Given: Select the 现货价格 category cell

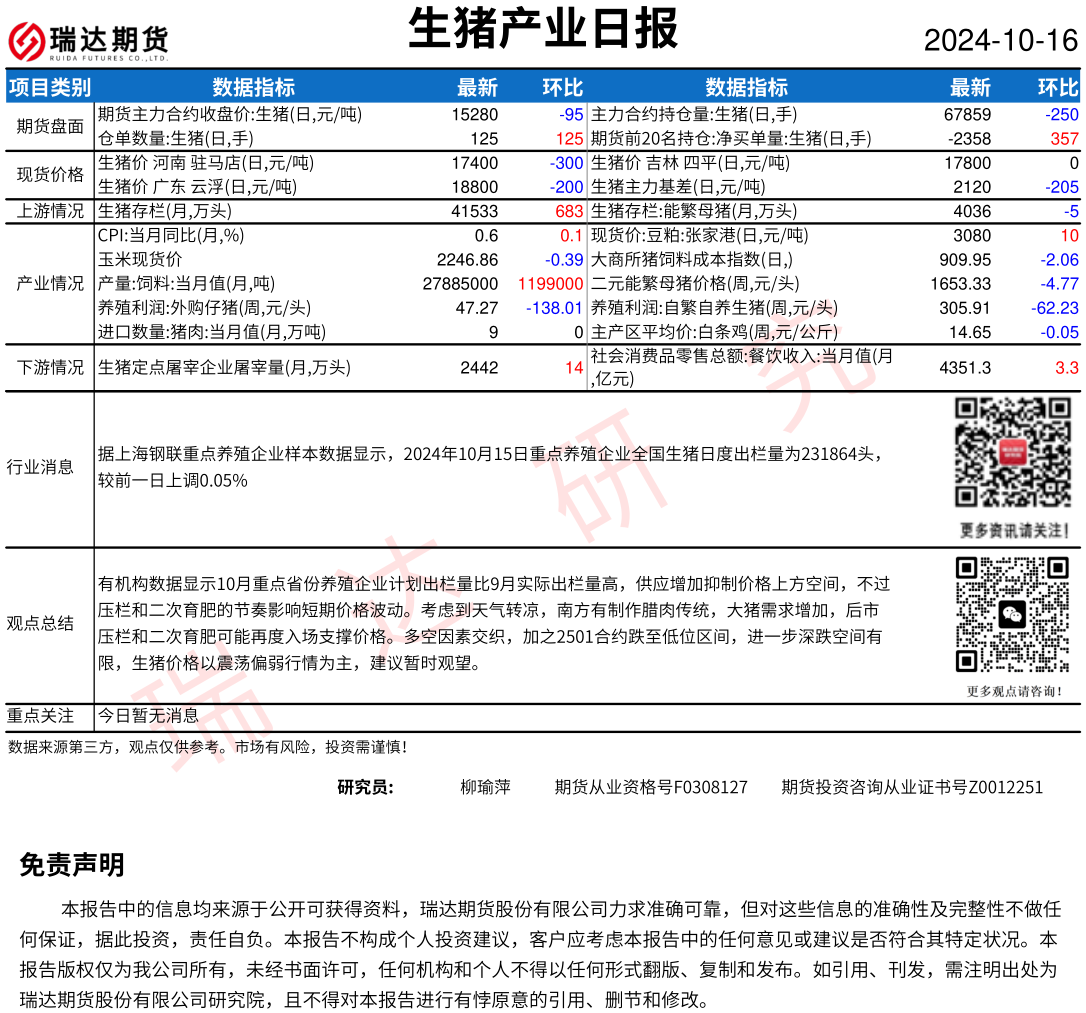Looking at the screenshot, I should tap(50, 175).
